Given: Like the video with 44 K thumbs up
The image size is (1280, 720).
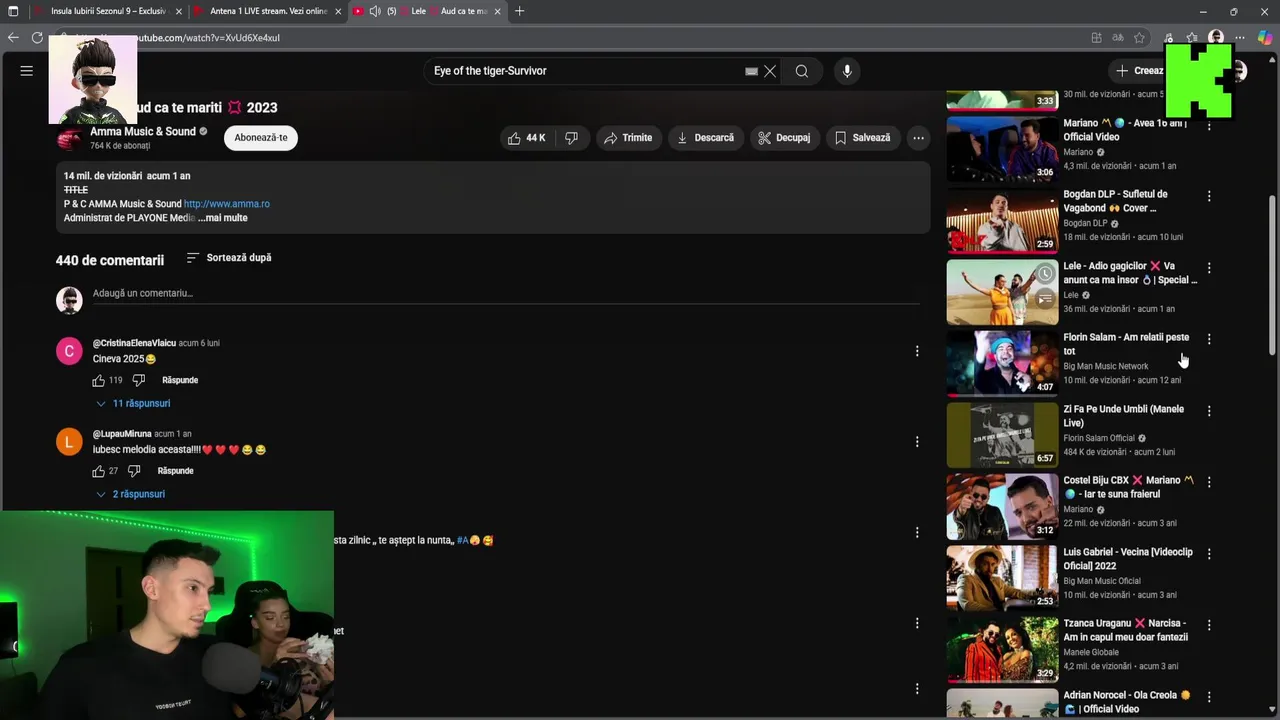Looking at the screenshot, I should coord(527,138).
